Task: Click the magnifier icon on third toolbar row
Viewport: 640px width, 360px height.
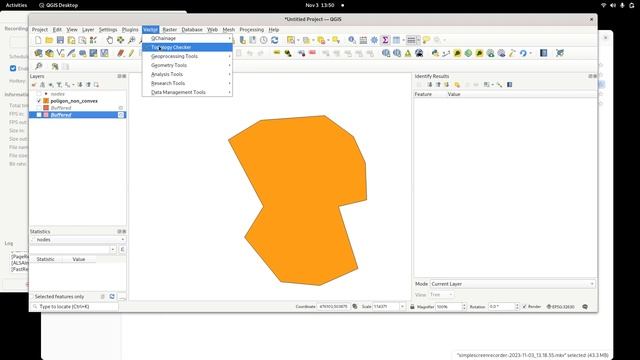Action: point(38,66)
